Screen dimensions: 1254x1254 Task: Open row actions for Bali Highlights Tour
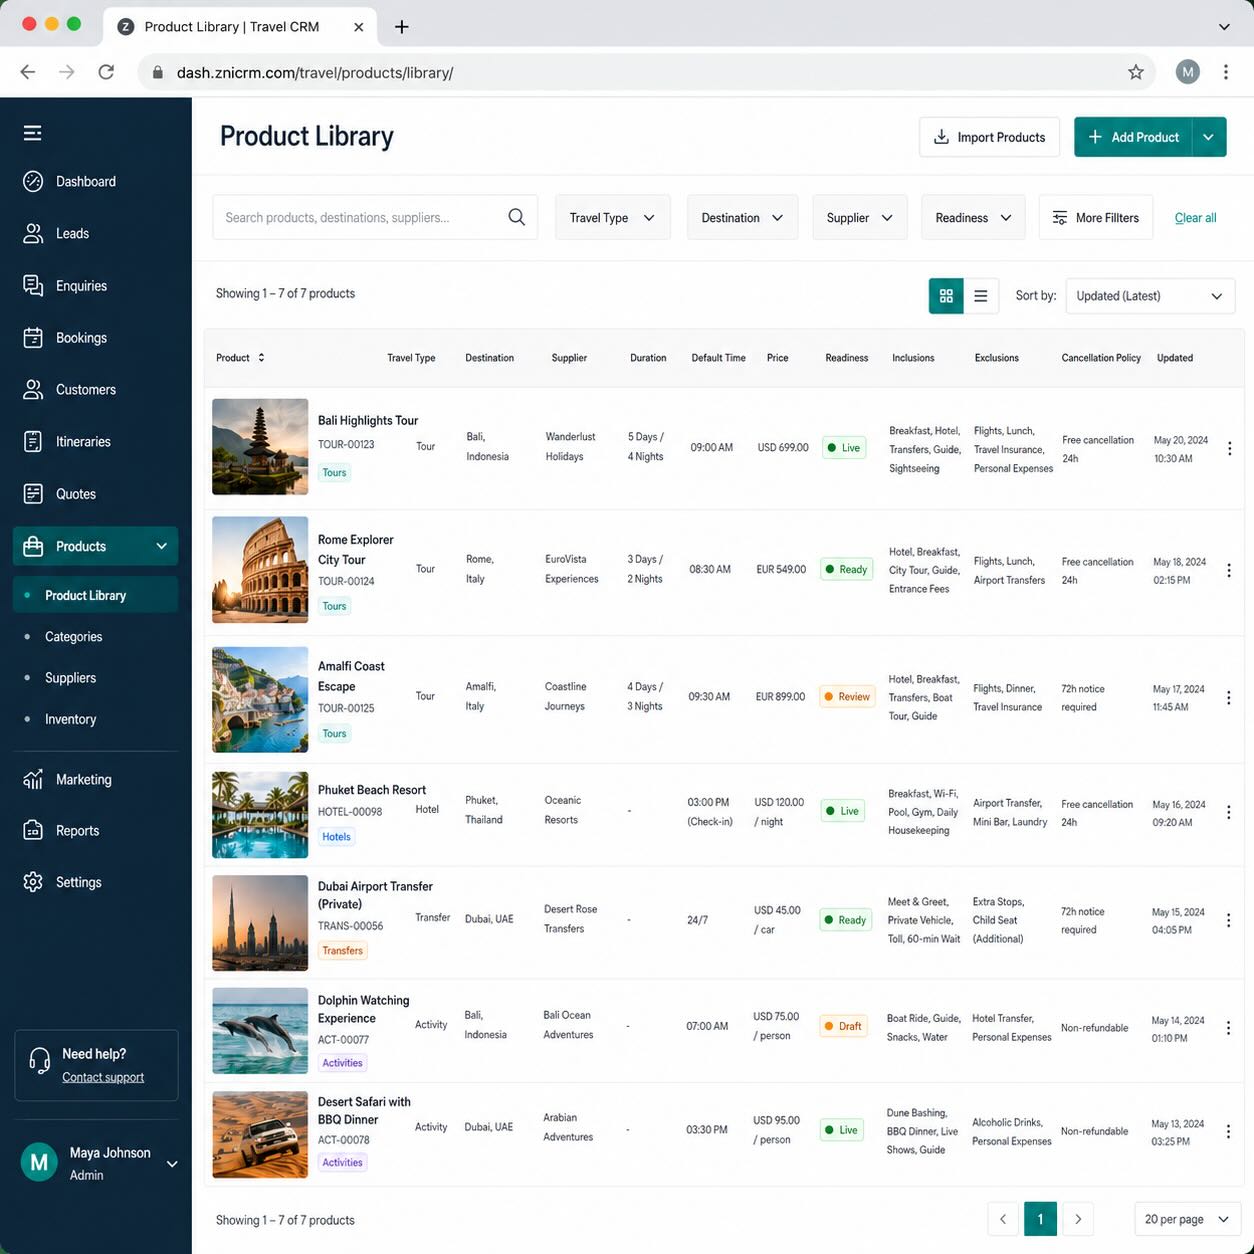1229,448
